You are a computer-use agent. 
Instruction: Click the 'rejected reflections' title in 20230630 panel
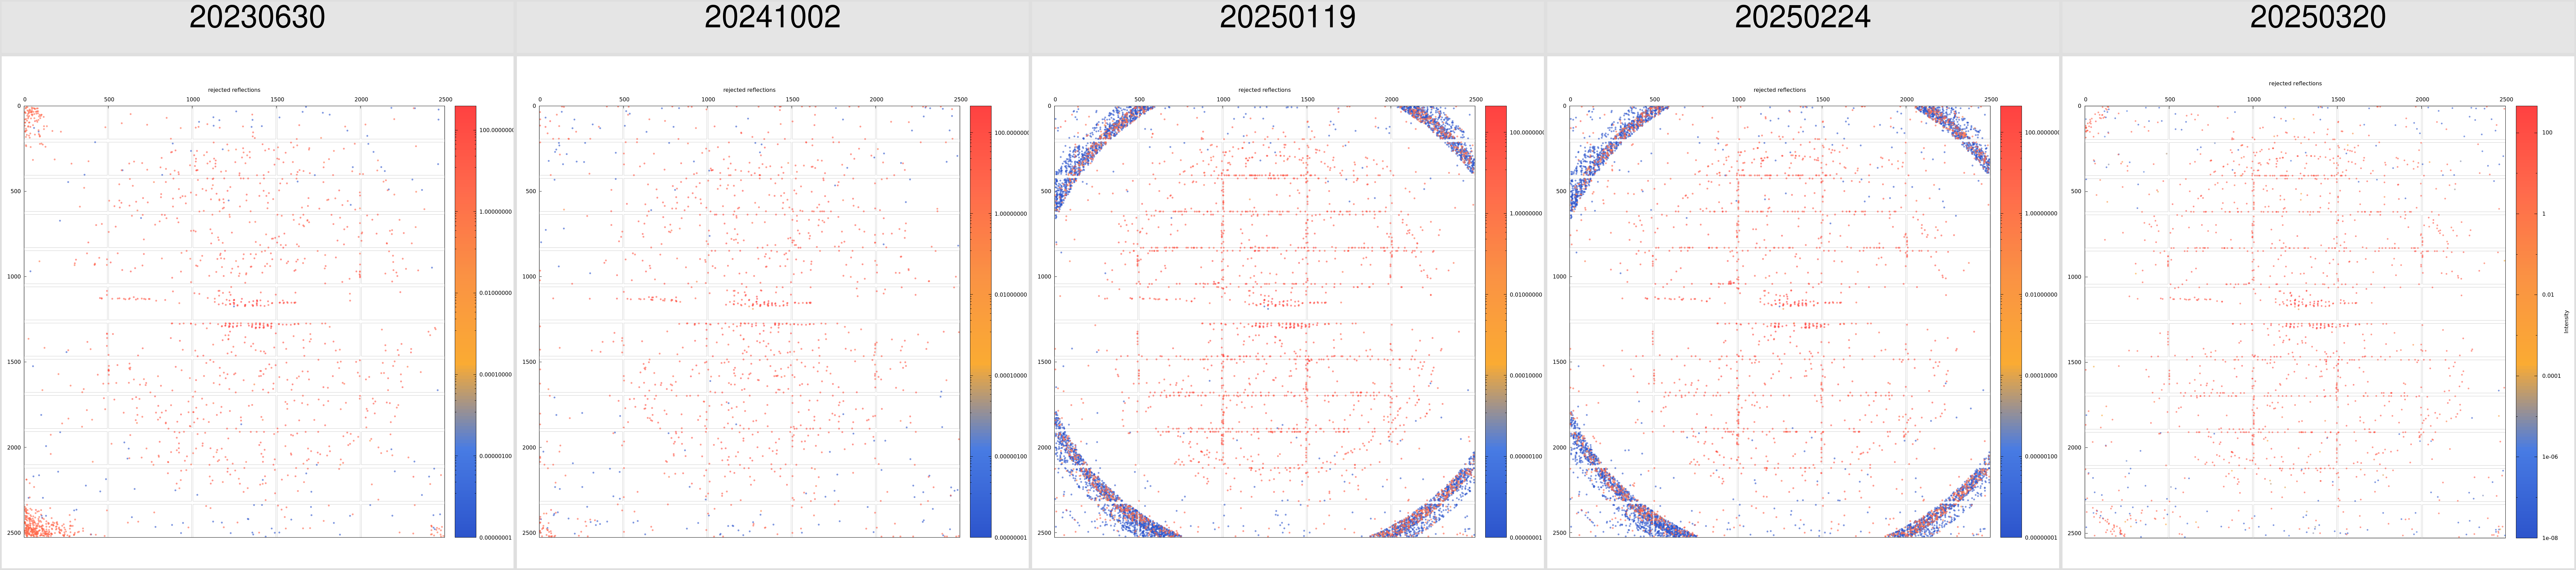(x=234, y=90)
